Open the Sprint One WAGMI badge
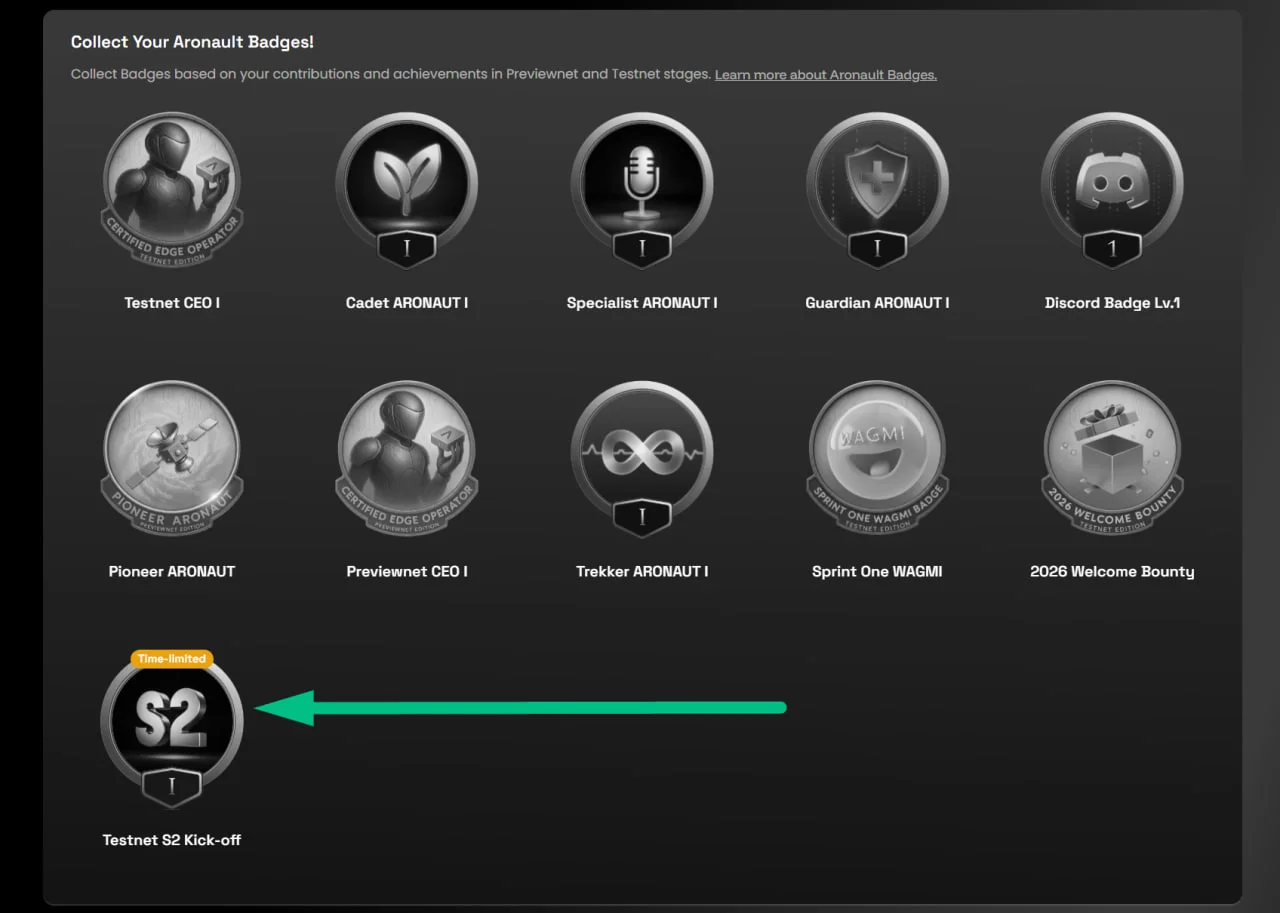Viewport: 1280px width, 913px height. pos(877,459)
